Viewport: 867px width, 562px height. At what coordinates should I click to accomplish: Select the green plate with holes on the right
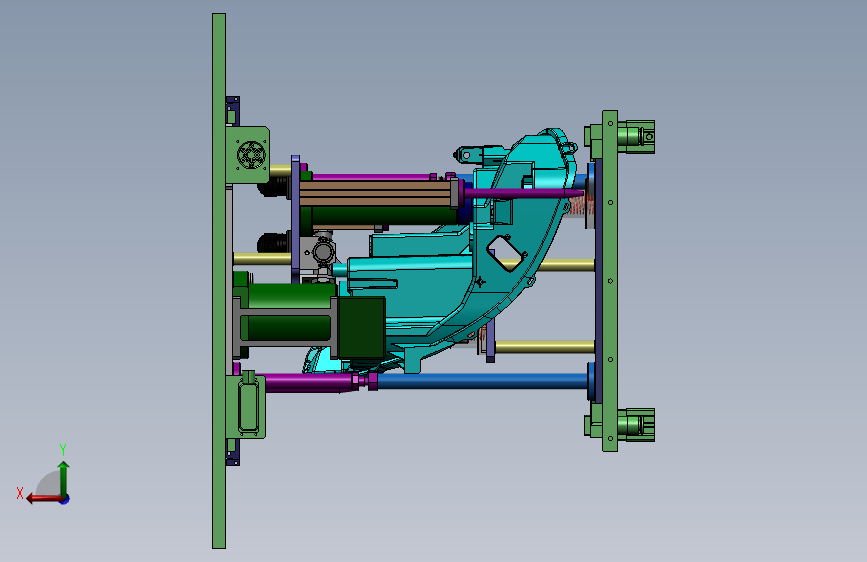tap(610, 281)
